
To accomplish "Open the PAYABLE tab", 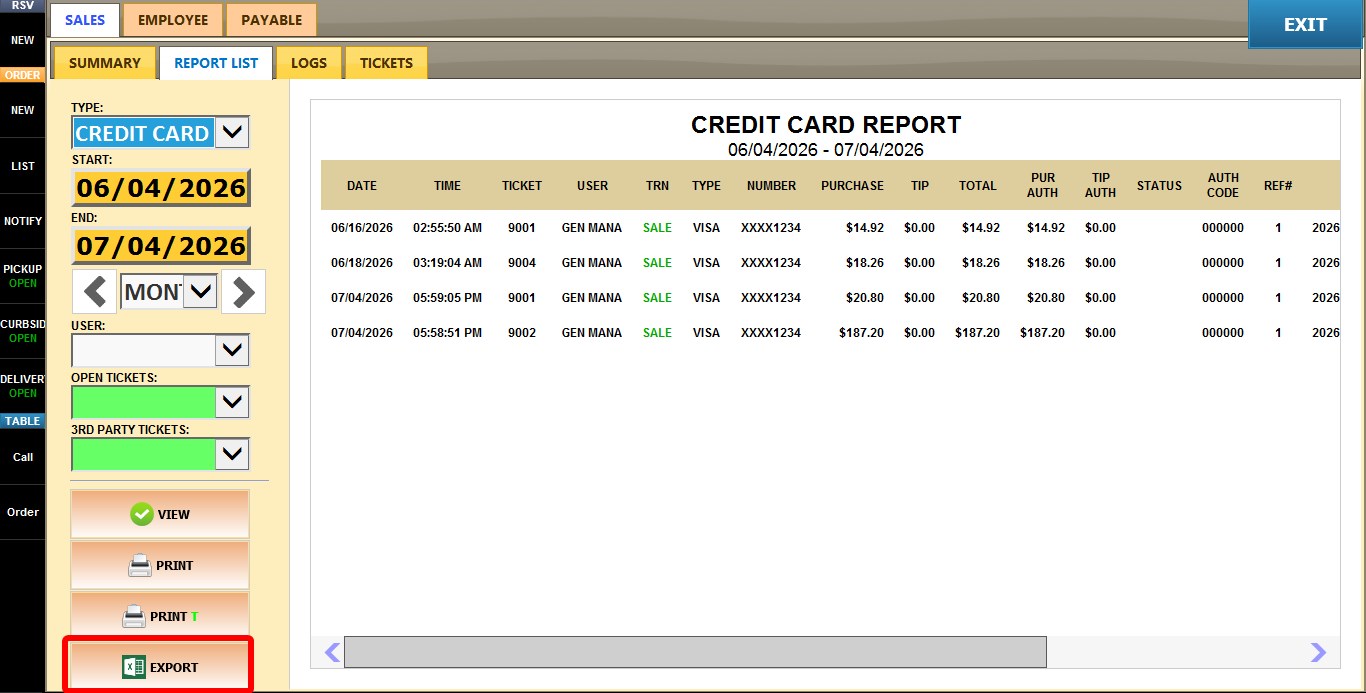I will click(x=271, y=20).
